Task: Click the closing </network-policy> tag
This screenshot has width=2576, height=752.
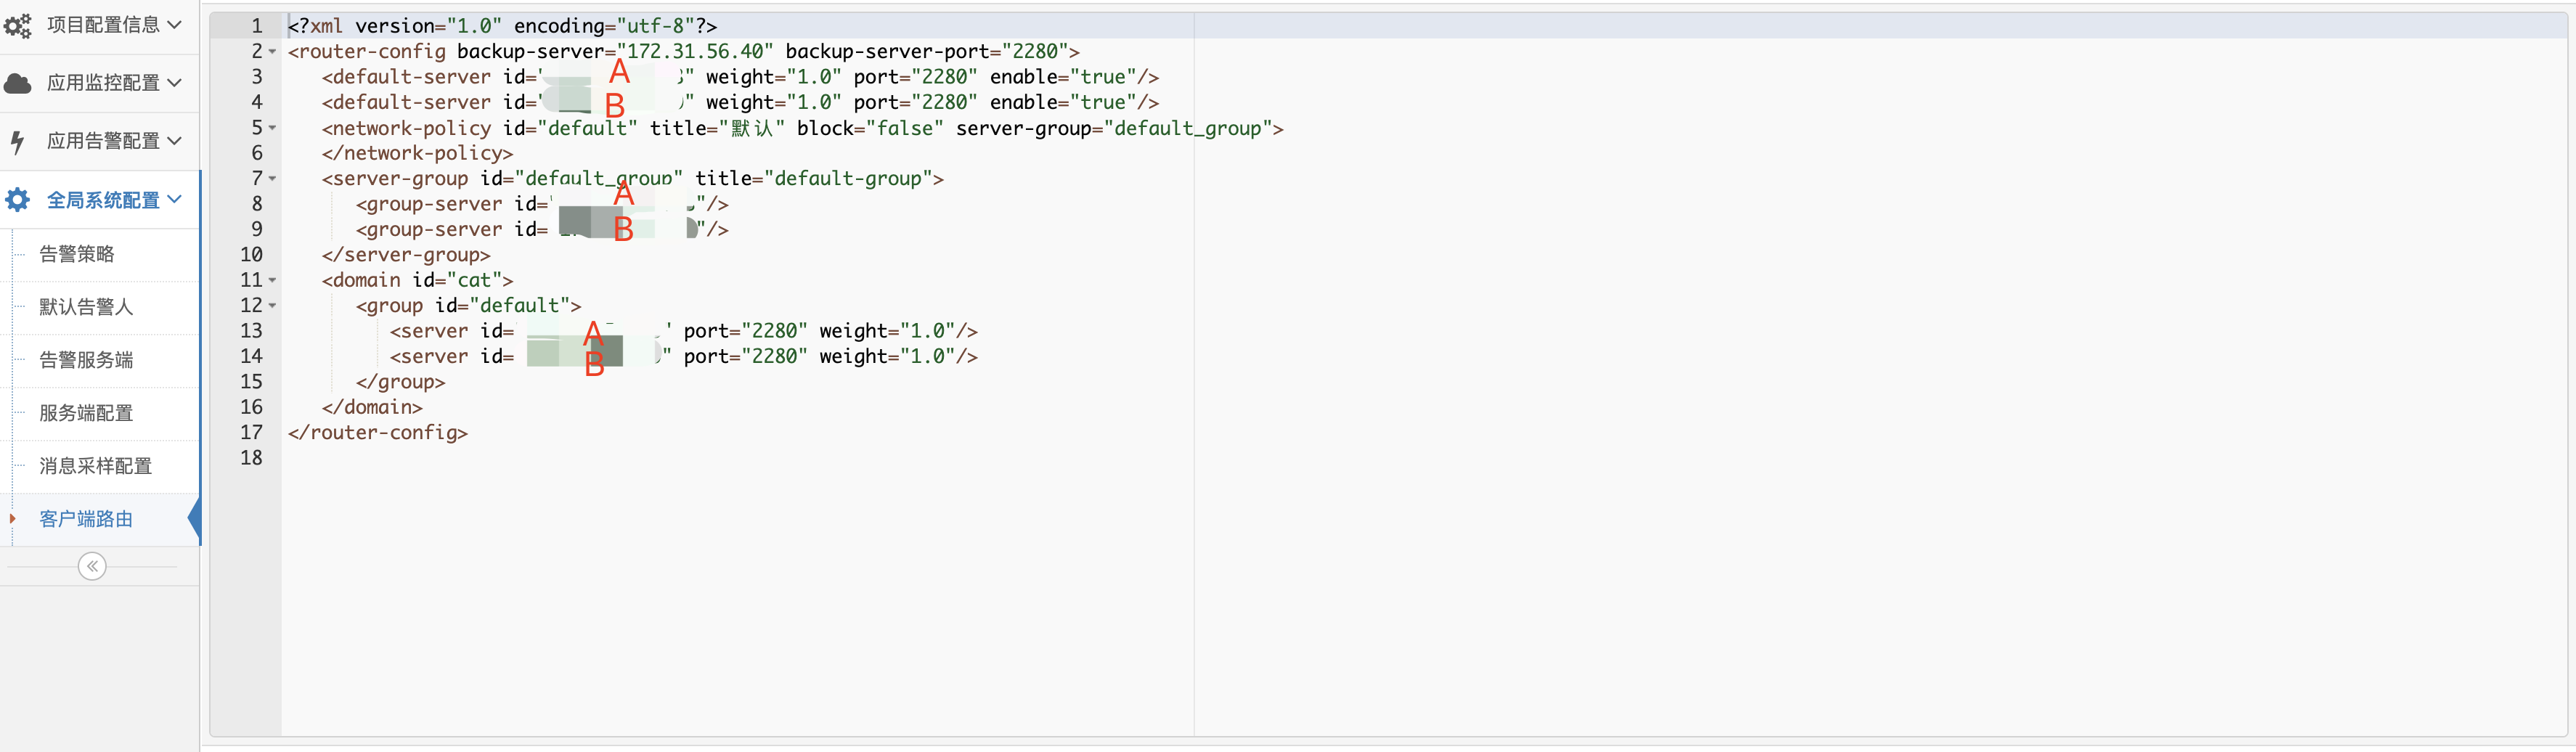Action: (x=417, y=153)
